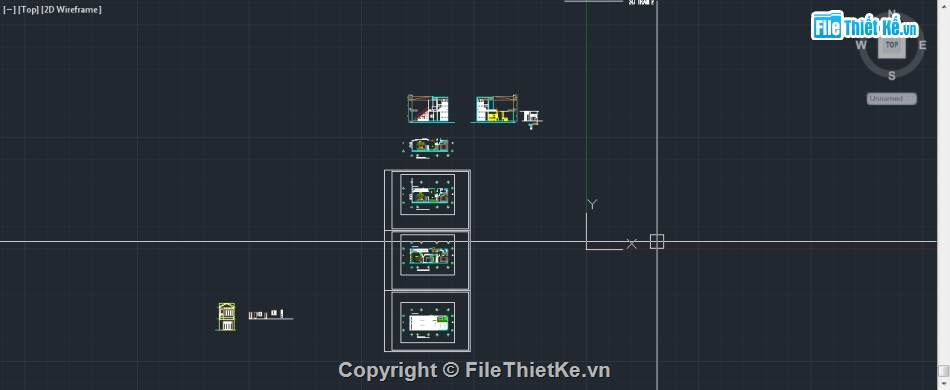Select the section drawing with yellow room fill
Viewport: 950px width, 390px height.
click(x=495, y=109)
